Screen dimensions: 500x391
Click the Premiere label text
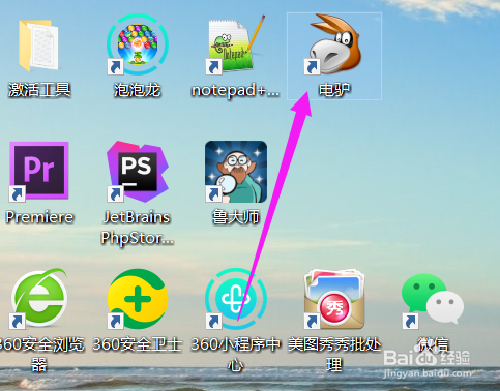pyautogui.click(x=39, y=217)
